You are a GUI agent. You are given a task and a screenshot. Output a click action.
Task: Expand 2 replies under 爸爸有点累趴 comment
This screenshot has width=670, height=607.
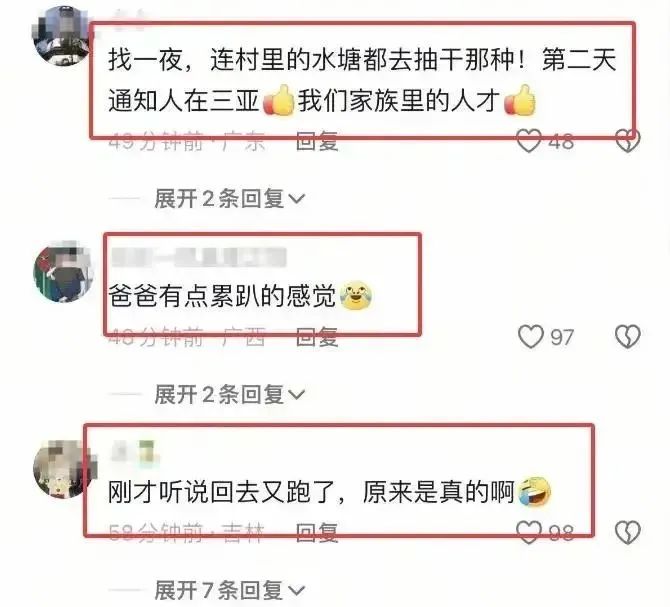[229, 394]
